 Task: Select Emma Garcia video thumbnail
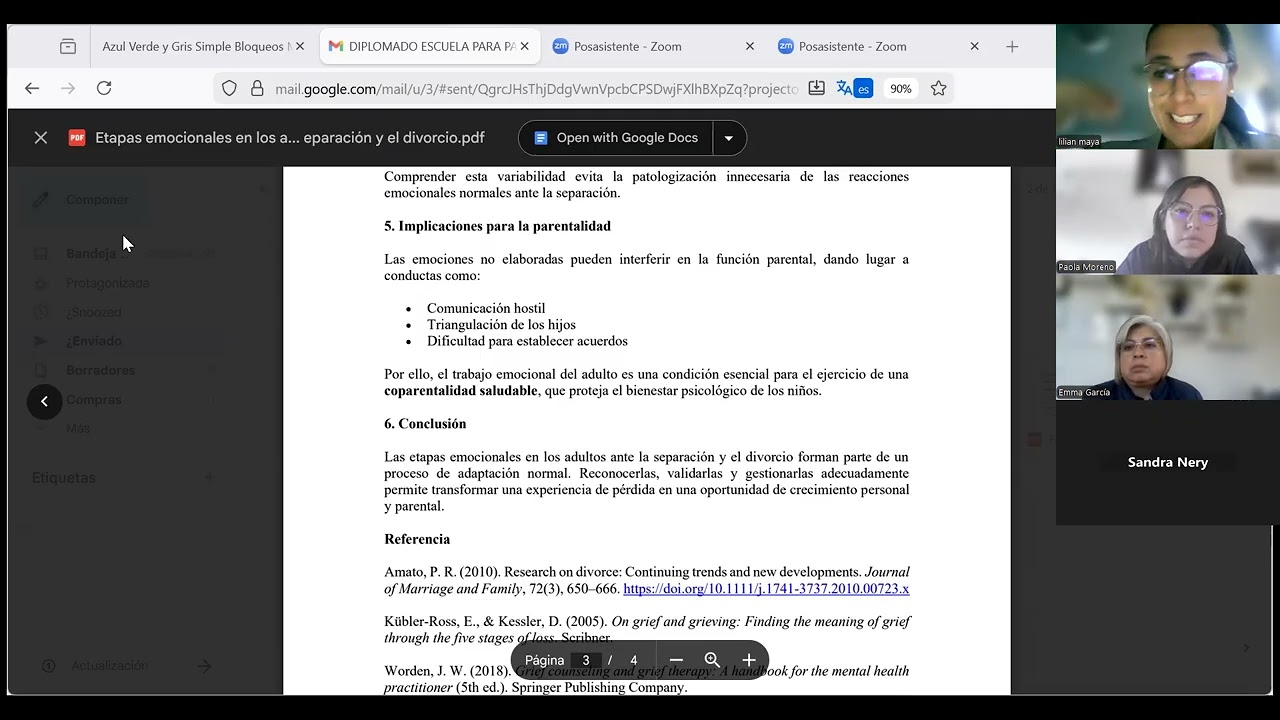click(x=1168, y=338)
